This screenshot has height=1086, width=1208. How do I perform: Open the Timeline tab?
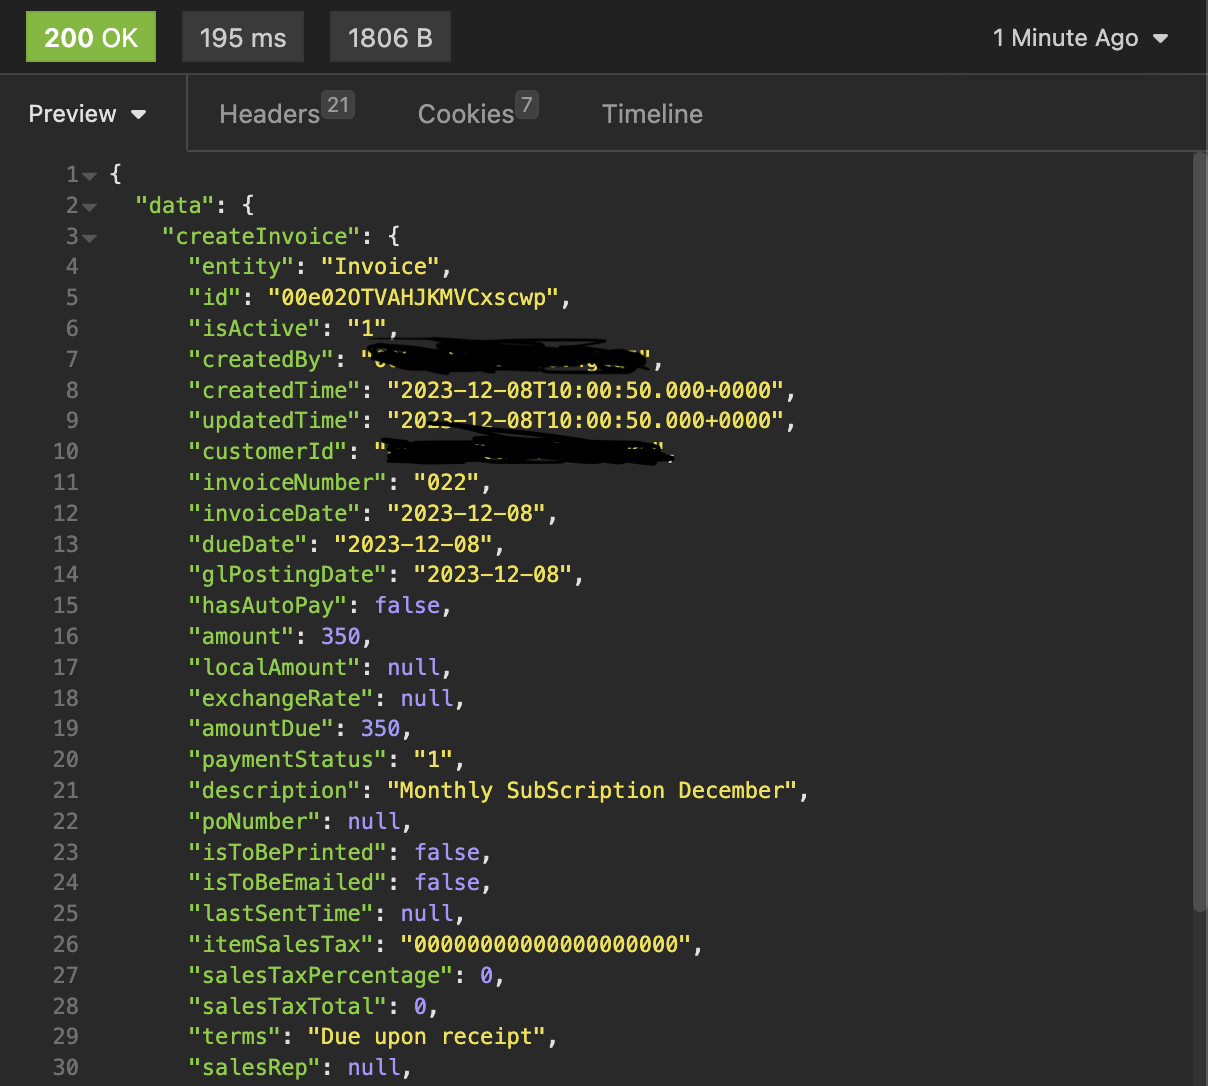[652, 114]
